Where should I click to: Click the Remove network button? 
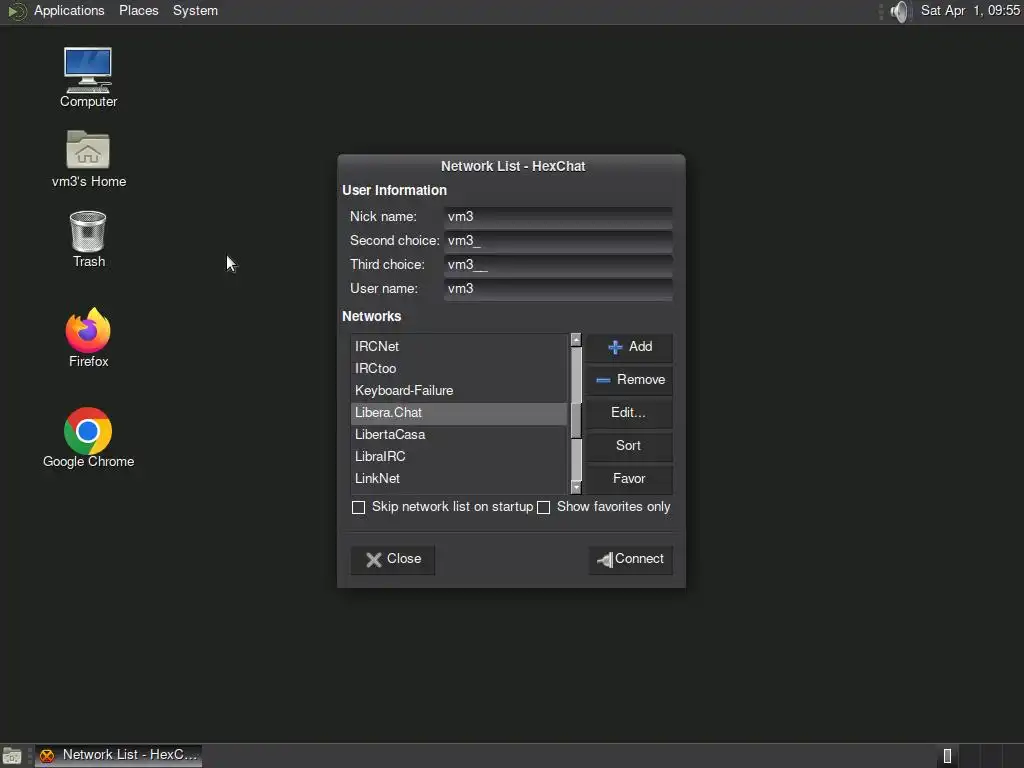[x=630, y=379]
